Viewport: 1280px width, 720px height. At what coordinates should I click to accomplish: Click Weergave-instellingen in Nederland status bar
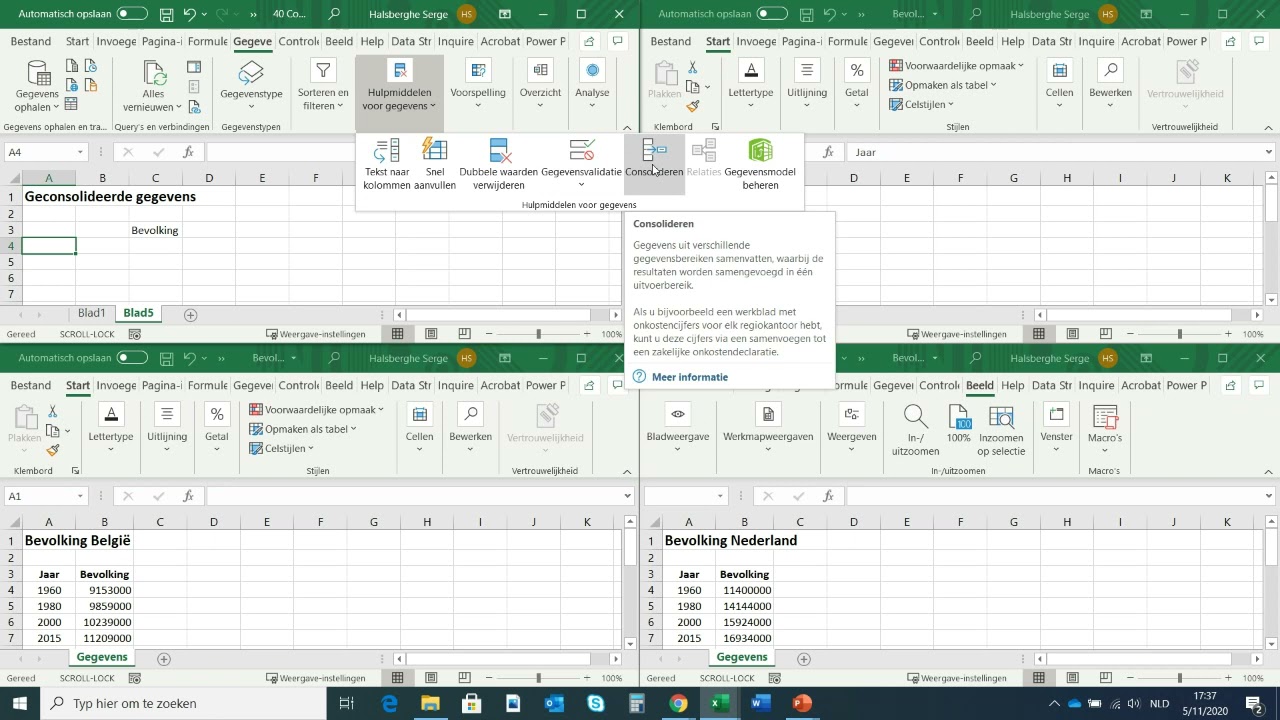pyautogui.click(x=955, y=678)
